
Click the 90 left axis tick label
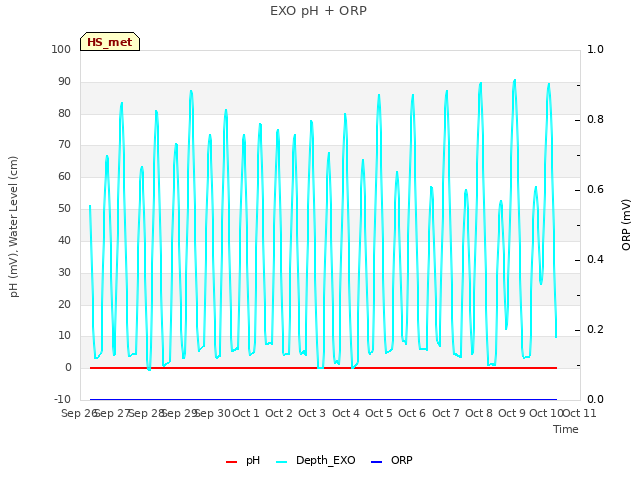click(x=64, y=82)
